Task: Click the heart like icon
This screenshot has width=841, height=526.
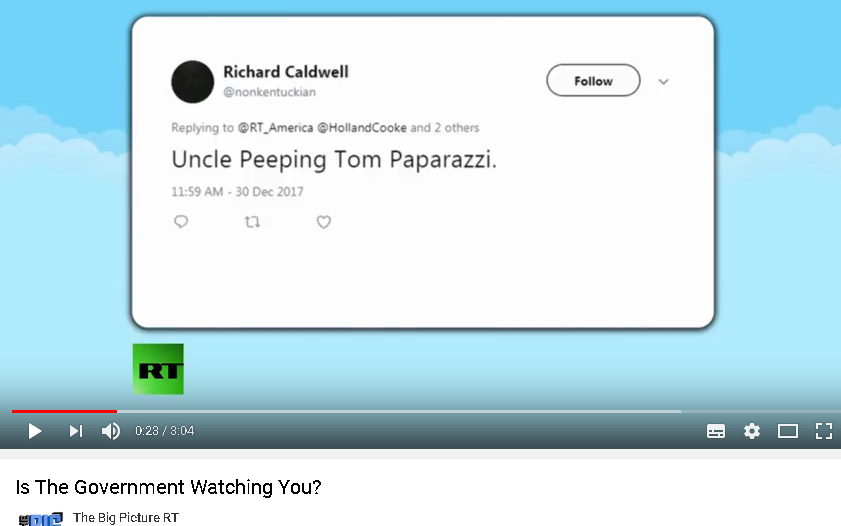Action: pos(323,222)
